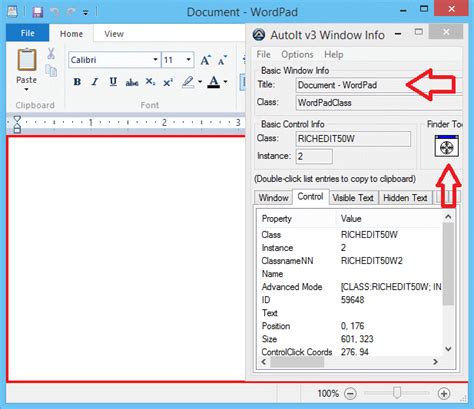Click the scroll down arrow in property list
The height and width of the screenshot is (409, 474).
tap(448, 349)
